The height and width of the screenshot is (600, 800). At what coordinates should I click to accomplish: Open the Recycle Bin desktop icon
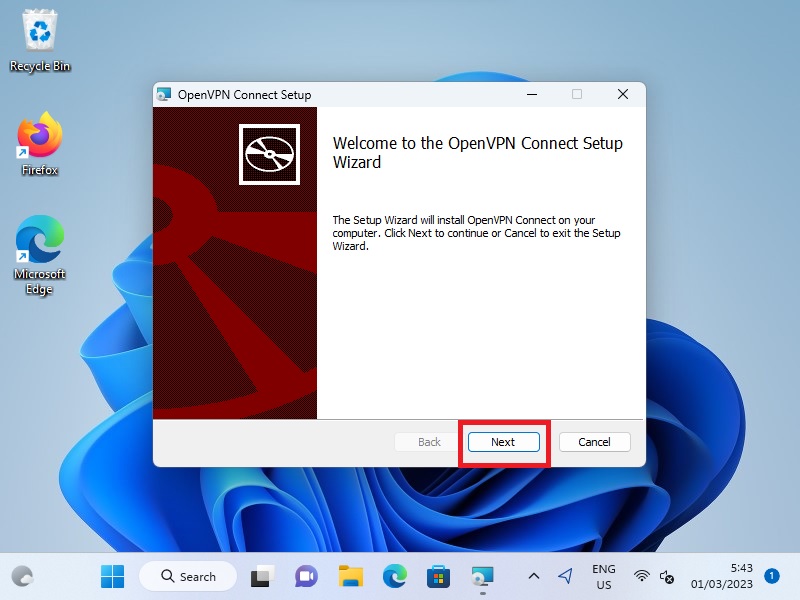[x=40, y=42]
